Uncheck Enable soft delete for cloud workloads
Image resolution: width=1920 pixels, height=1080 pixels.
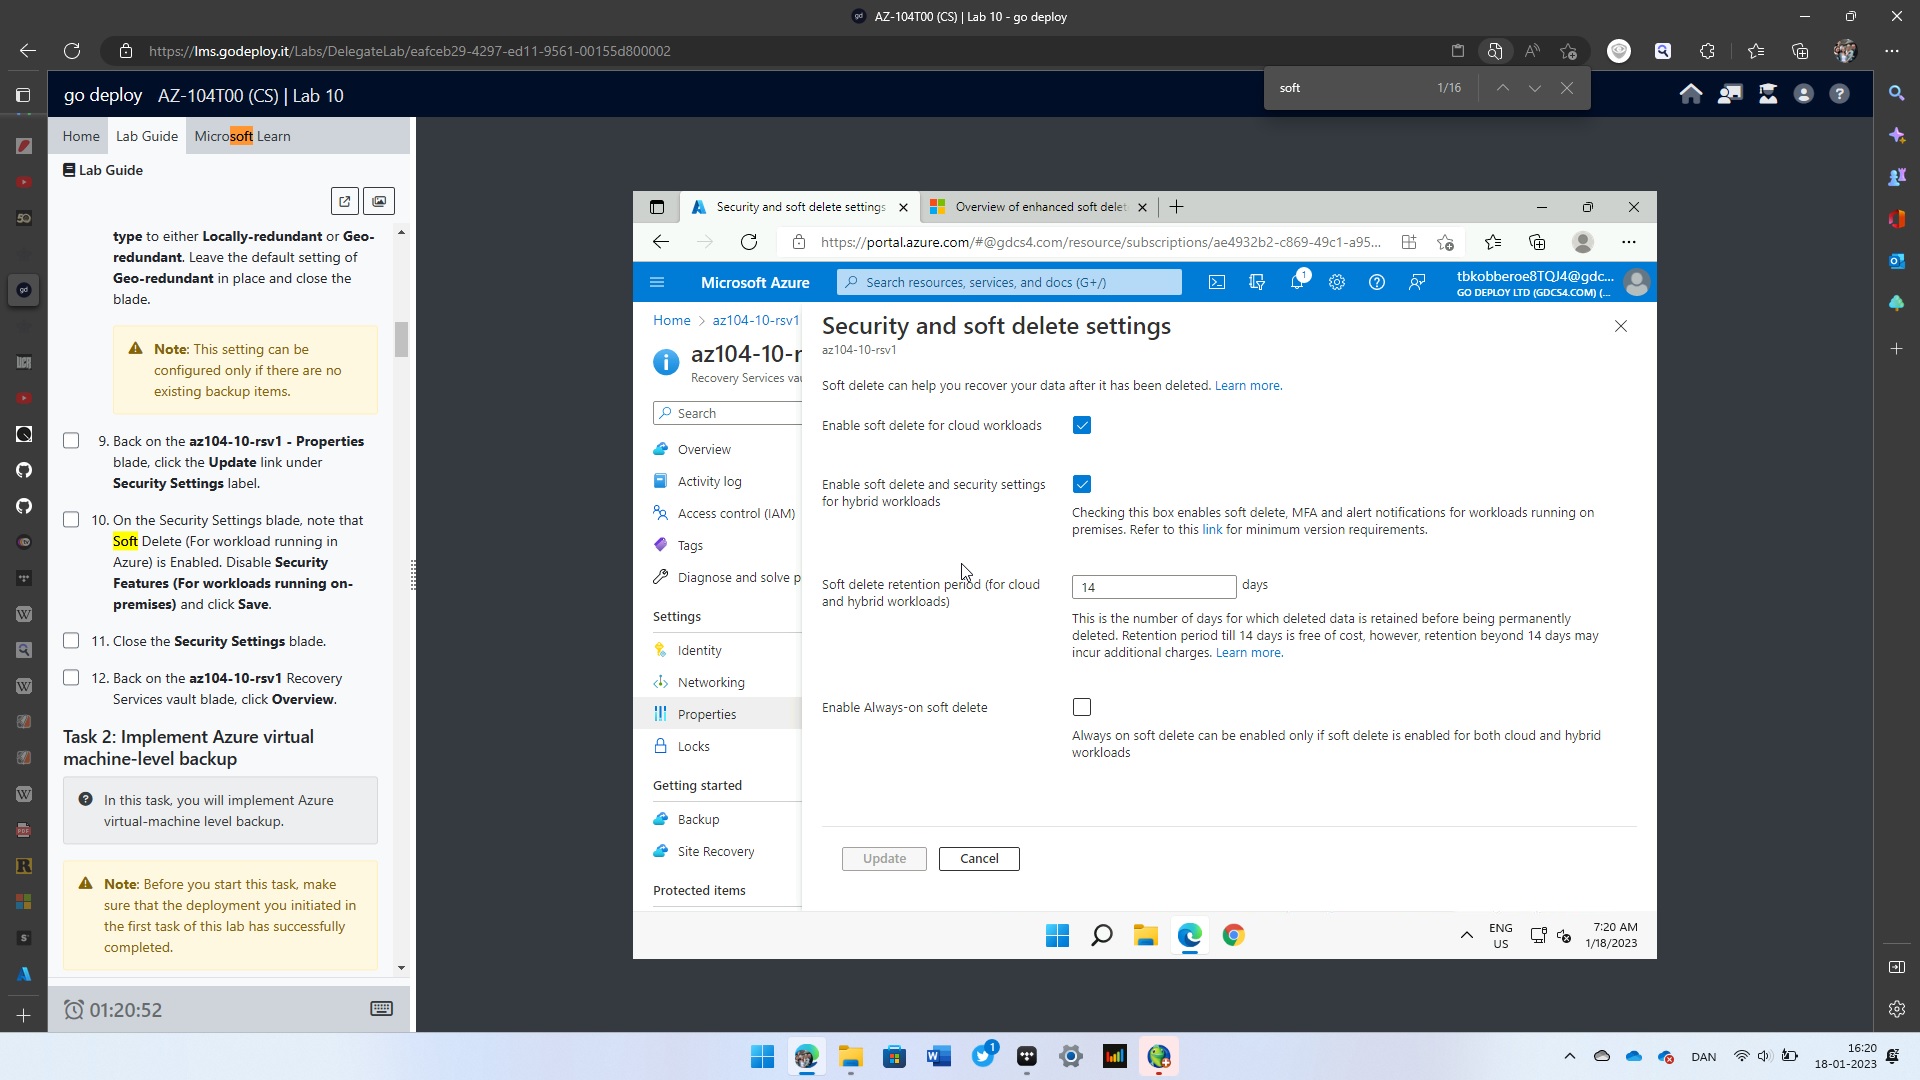click(1081, 424)
